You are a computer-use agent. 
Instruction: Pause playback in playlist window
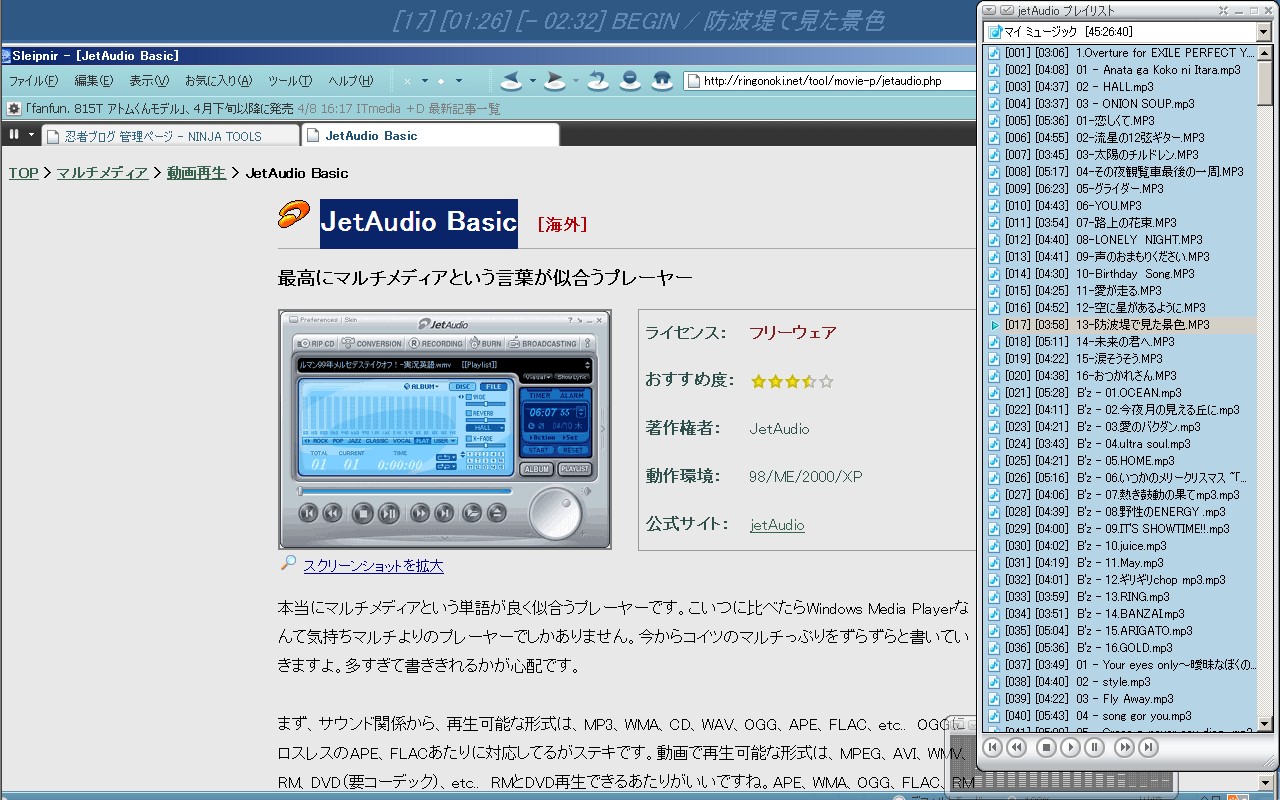(x=1095, y=747)
